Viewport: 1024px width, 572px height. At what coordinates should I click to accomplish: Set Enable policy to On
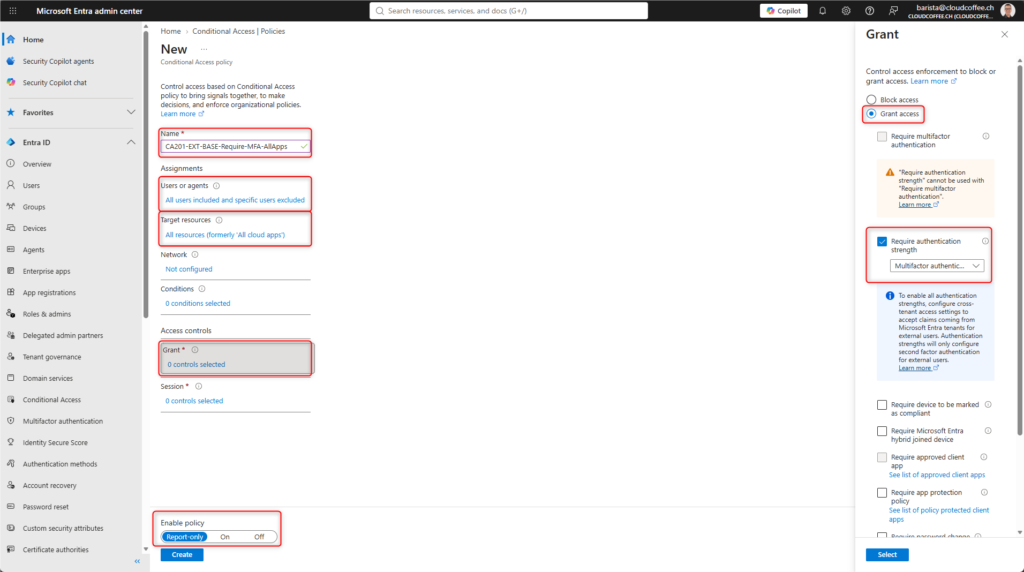pos(225,537)
